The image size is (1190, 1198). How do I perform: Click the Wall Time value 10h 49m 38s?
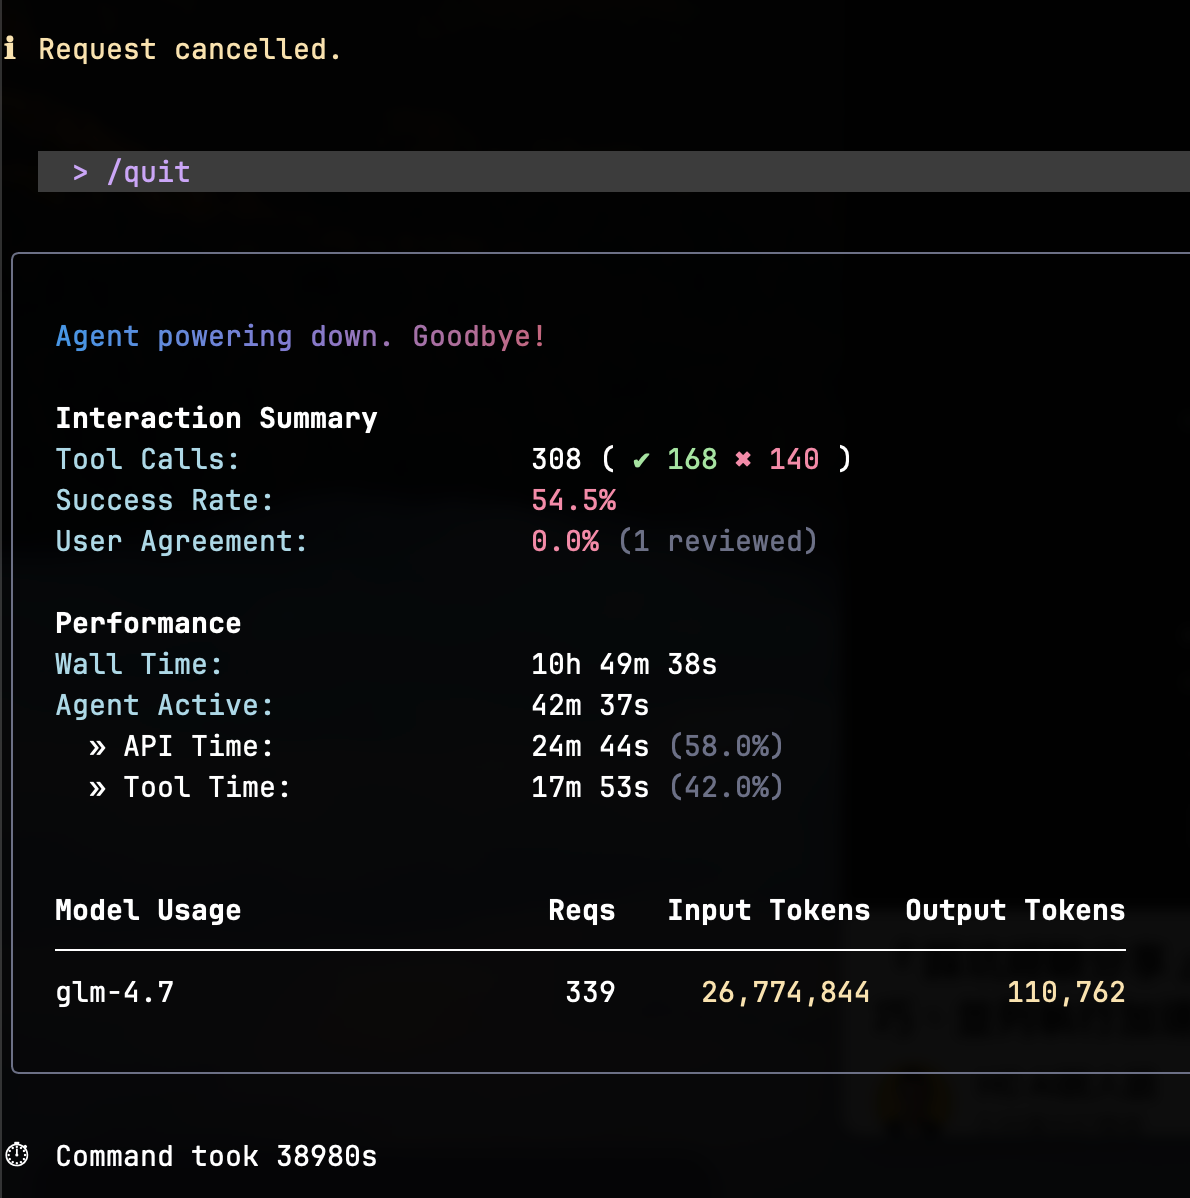623,664
